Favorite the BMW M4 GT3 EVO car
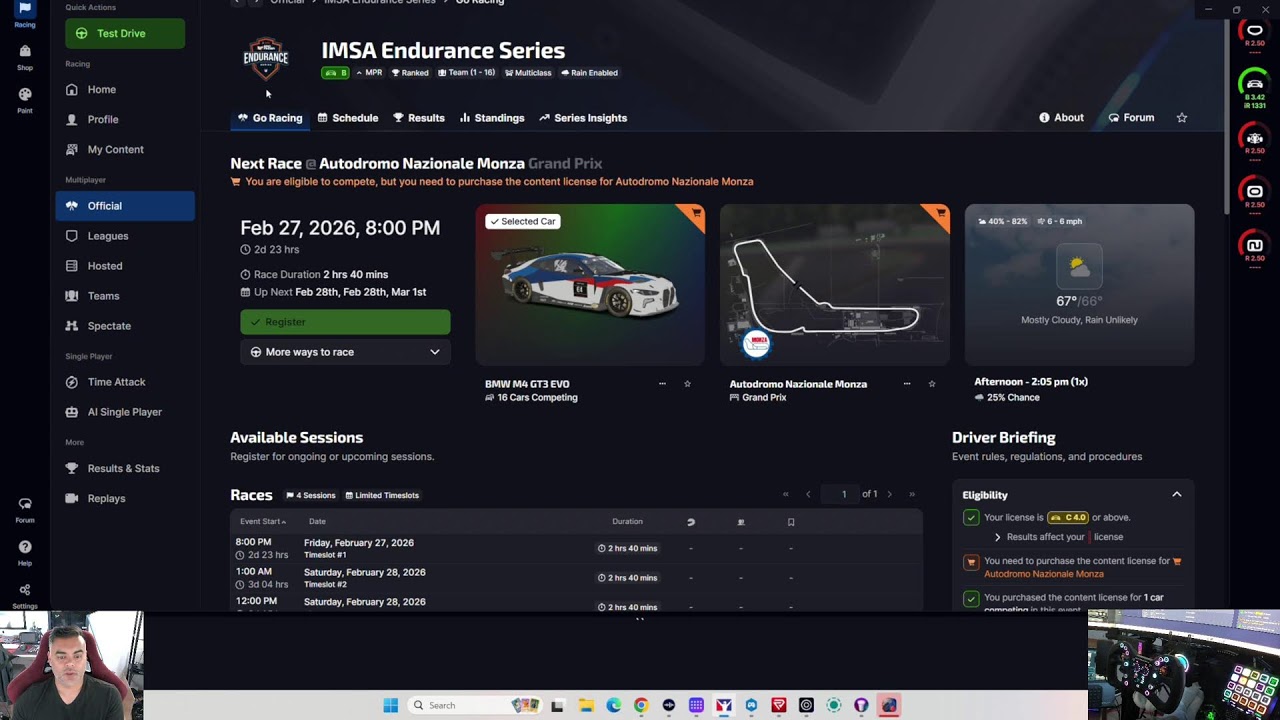The image size is (1280, 720). coord(687,384)
